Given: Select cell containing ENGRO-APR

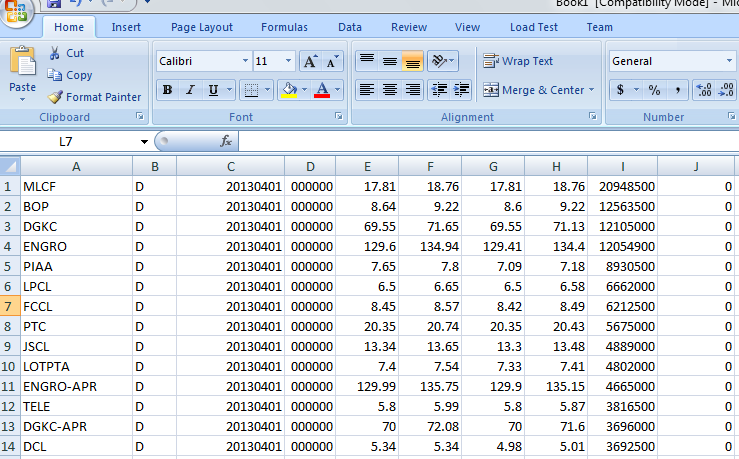Looking at the screenshot, I should [x=60, y=386].
